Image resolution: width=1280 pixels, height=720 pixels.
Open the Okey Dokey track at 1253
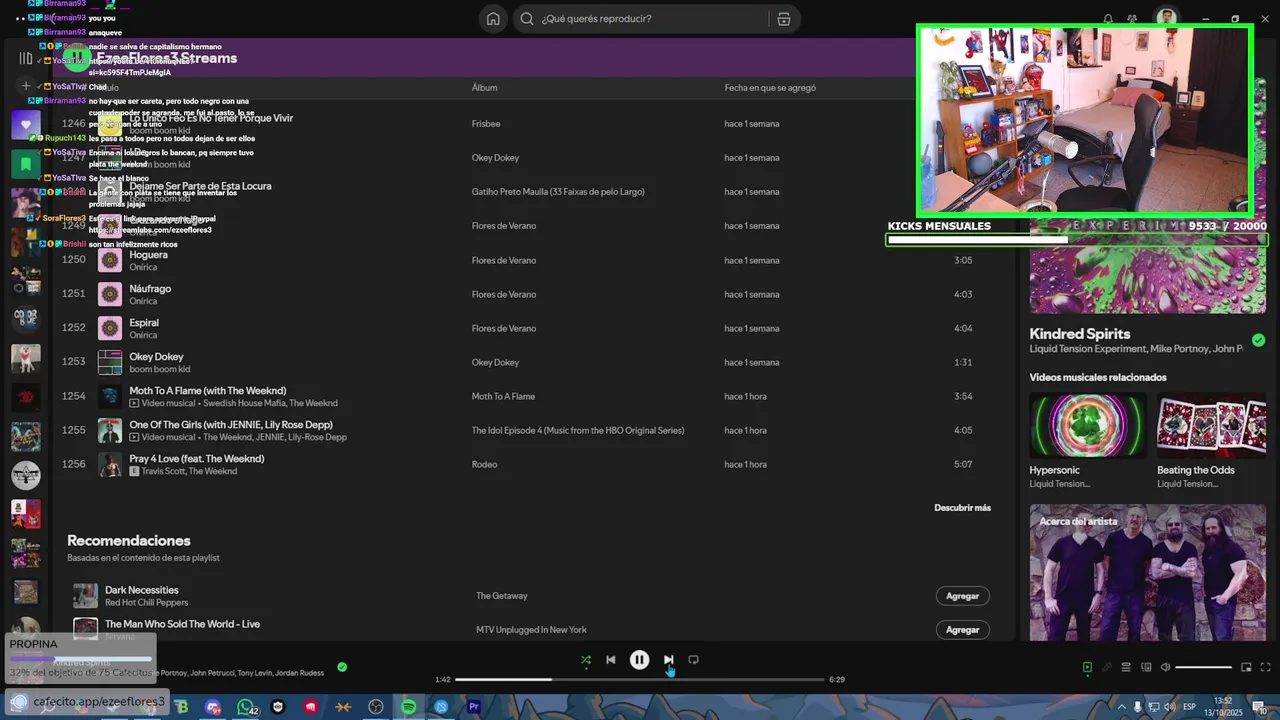tap(156, 357)
